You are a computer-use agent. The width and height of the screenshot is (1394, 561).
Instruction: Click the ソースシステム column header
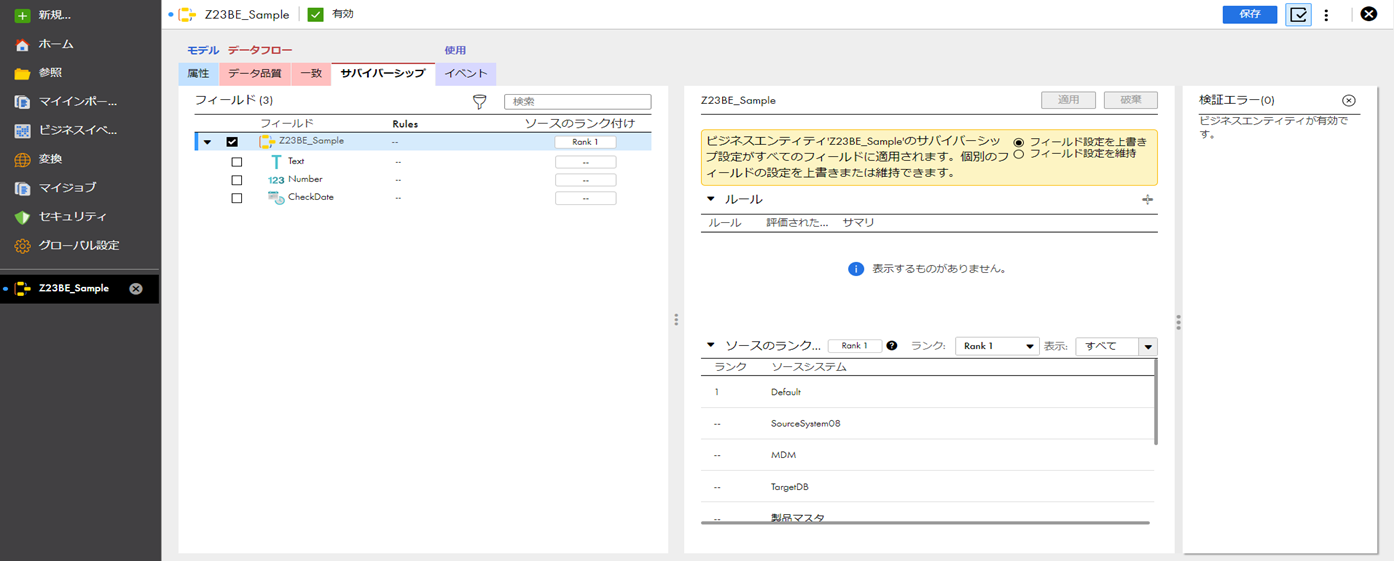809,367
